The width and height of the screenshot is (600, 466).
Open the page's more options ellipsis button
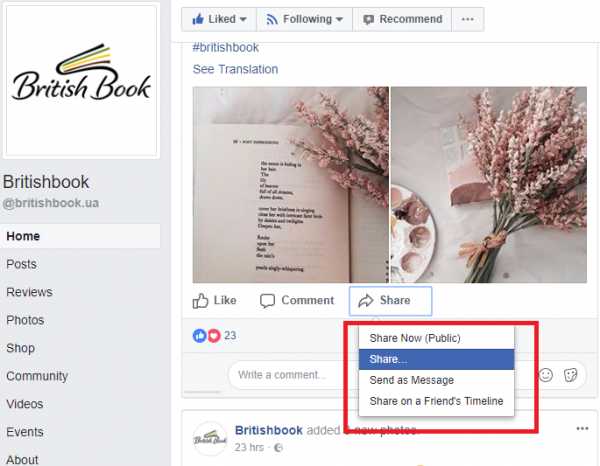click(x=468, y=19)
